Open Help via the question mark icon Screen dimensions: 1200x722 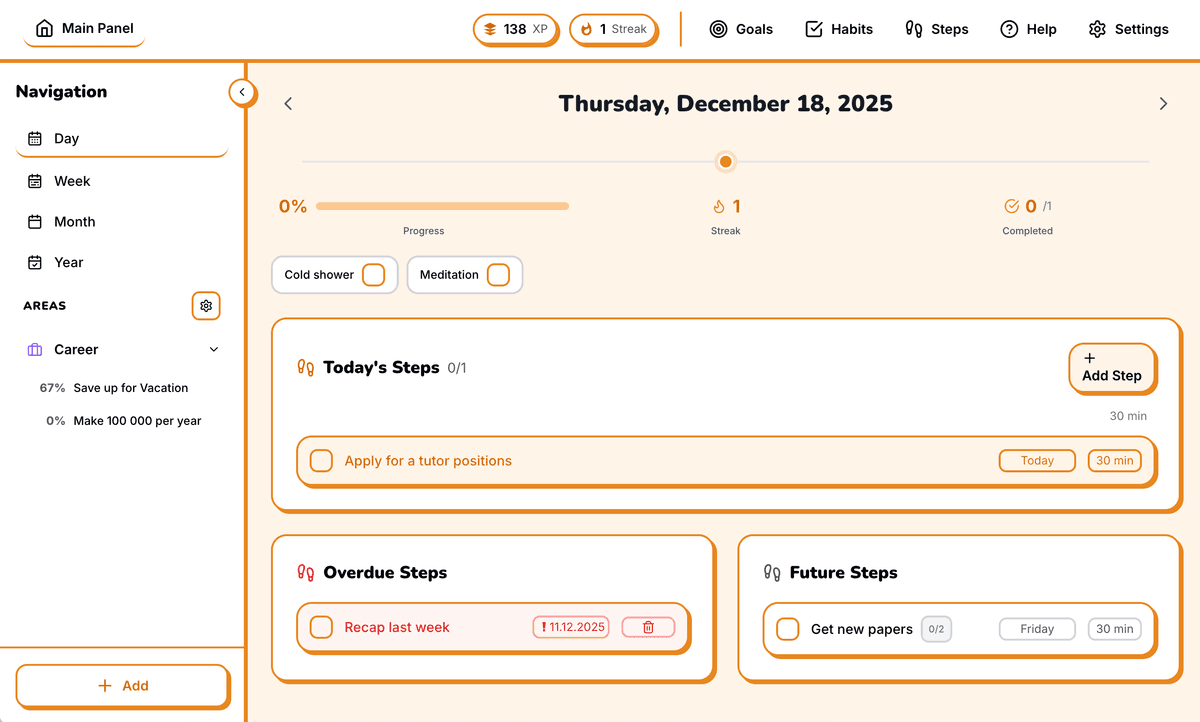point(1009,29)
